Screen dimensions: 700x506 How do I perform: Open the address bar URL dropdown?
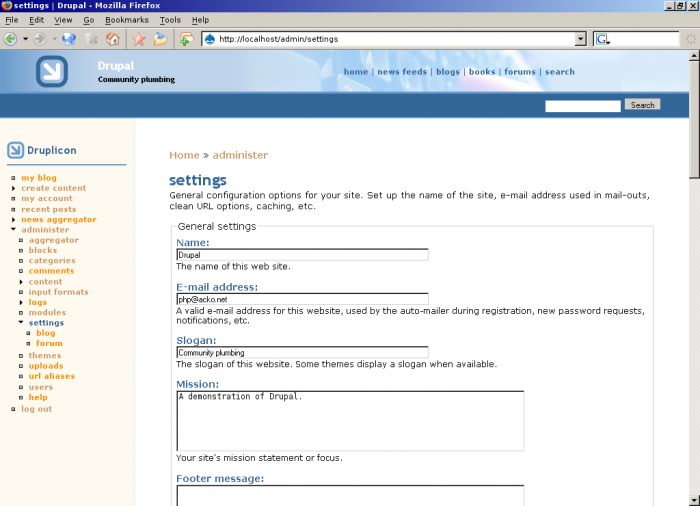point(580,39)
